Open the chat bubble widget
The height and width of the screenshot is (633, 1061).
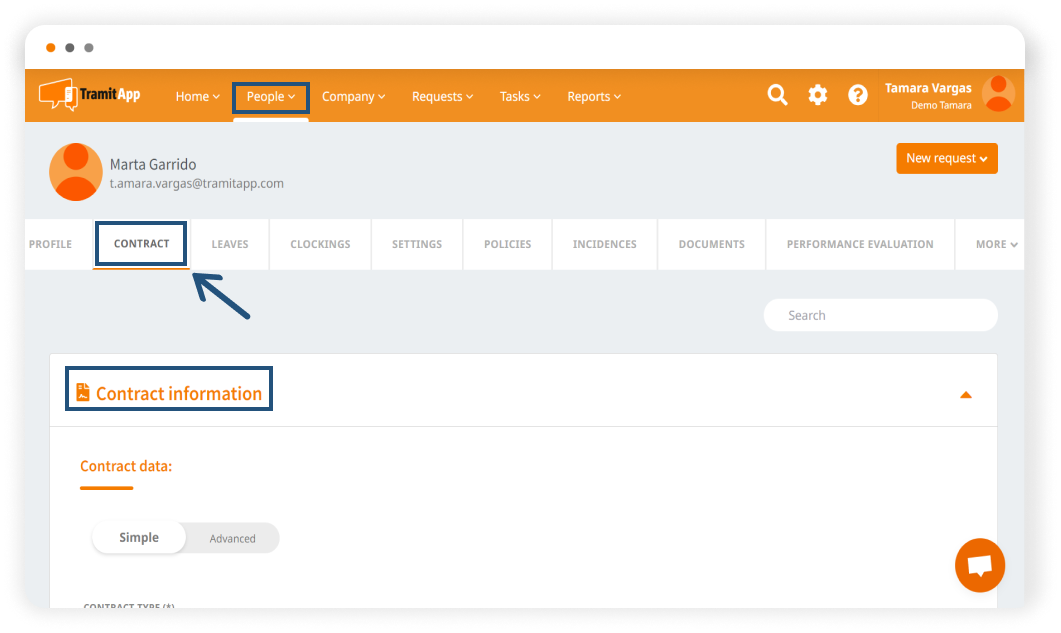coord(979,565)
